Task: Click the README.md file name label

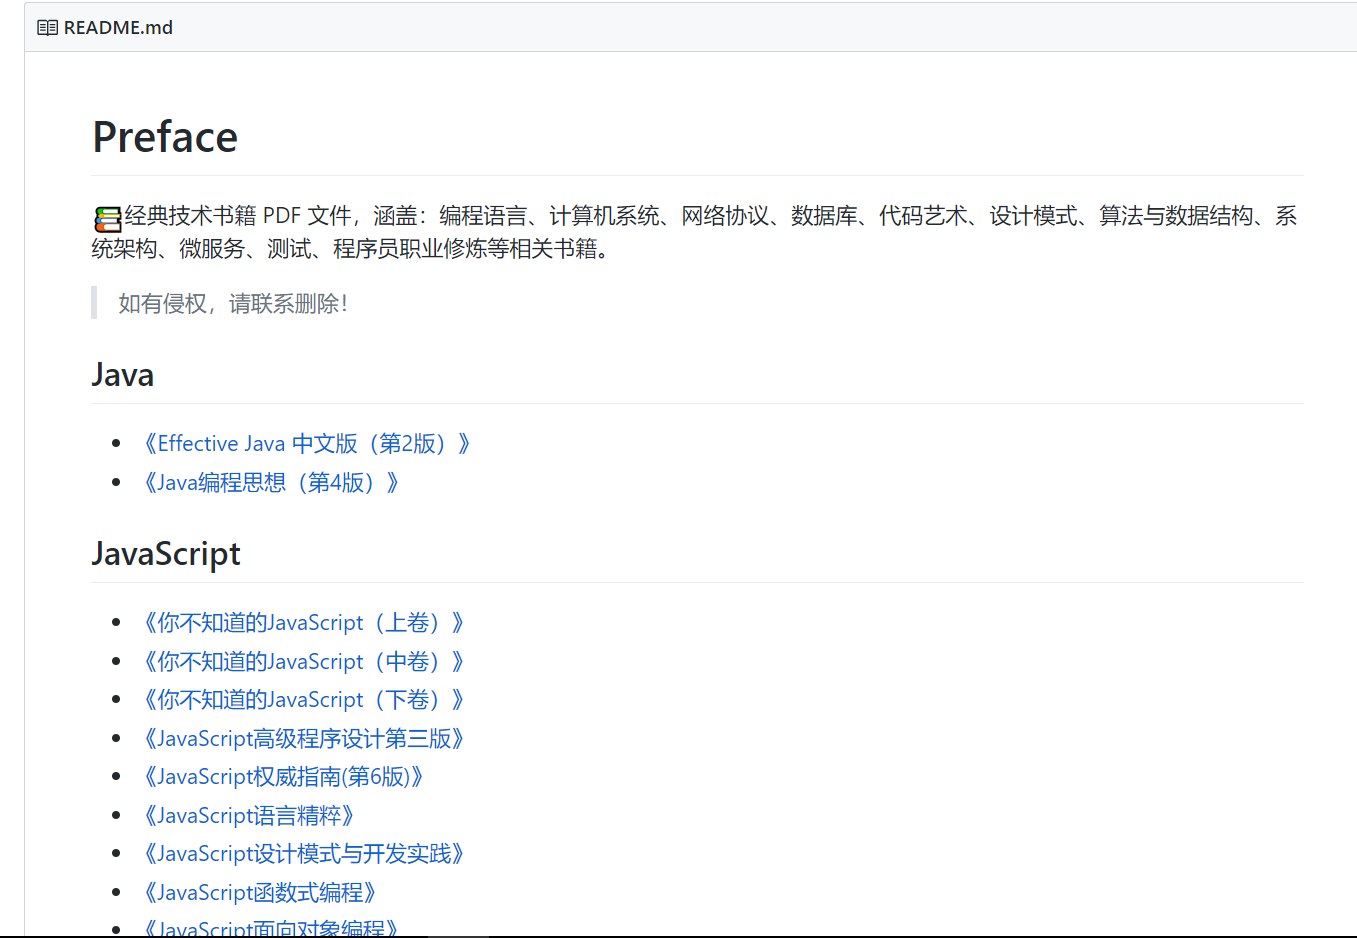Action: pyautogui.click(x=118, y=28)
